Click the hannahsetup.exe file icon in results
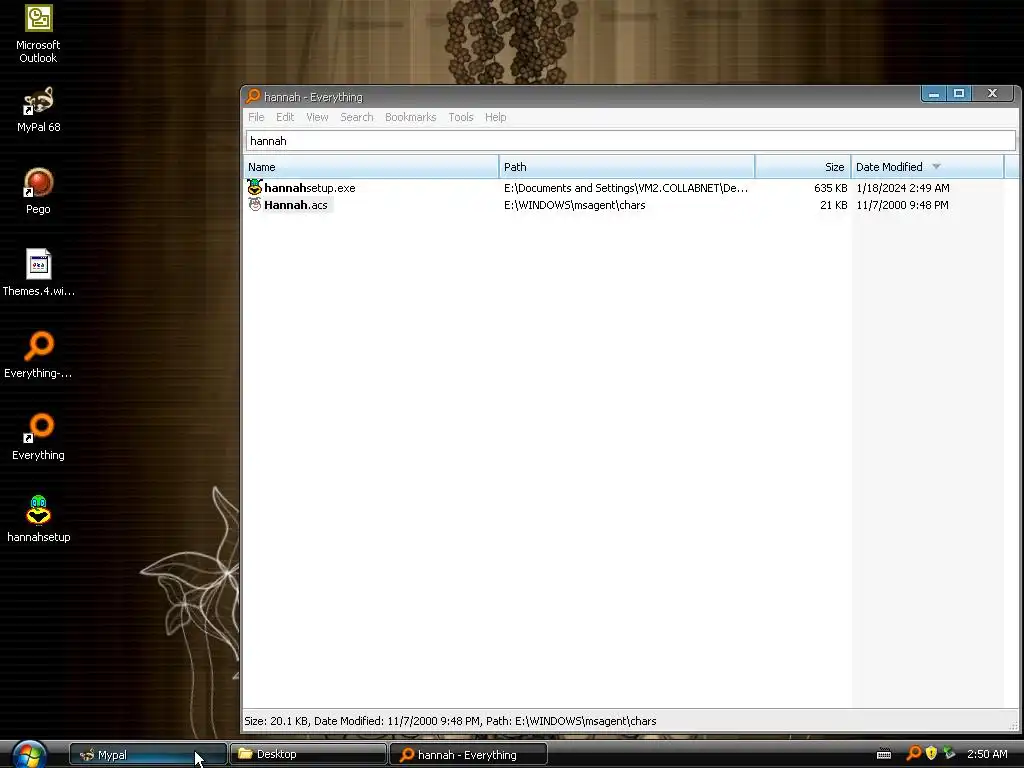The height and width of the screenshot is (768, 1024). pos(255,187)
